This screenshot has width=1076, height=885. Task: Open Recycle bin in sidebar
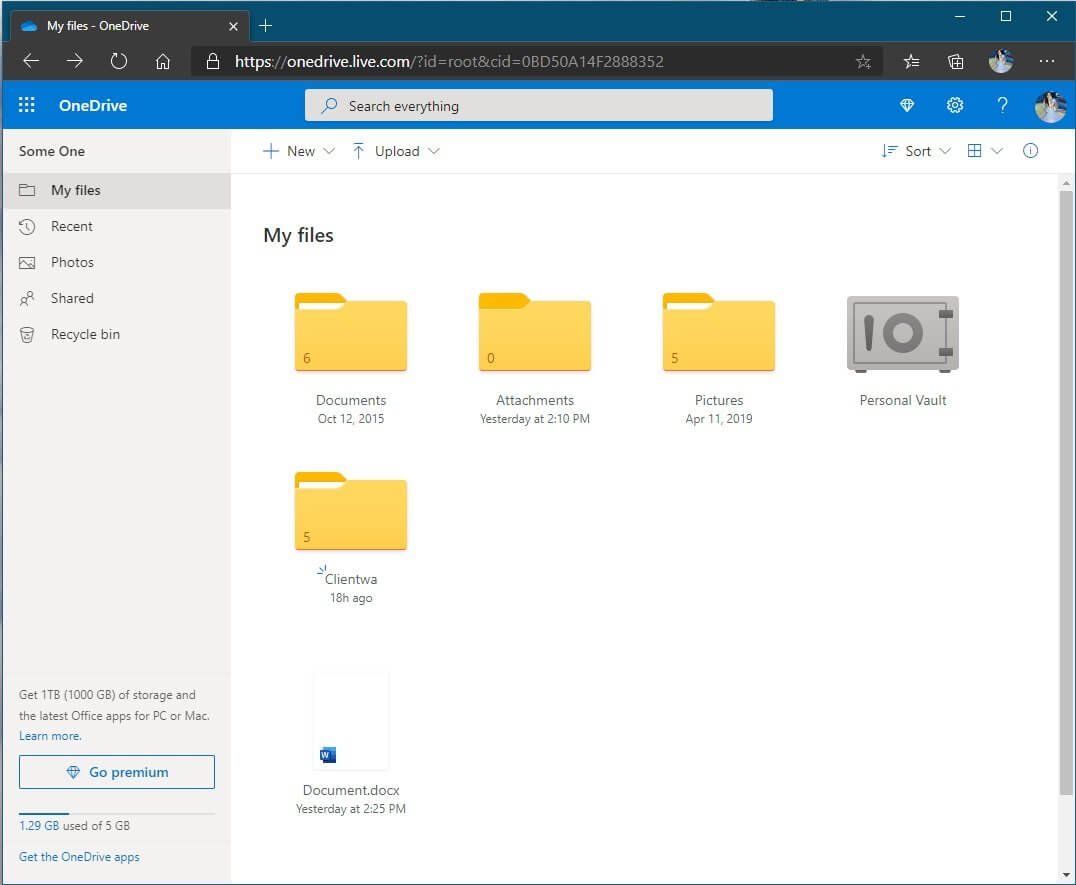click(117, 334)
